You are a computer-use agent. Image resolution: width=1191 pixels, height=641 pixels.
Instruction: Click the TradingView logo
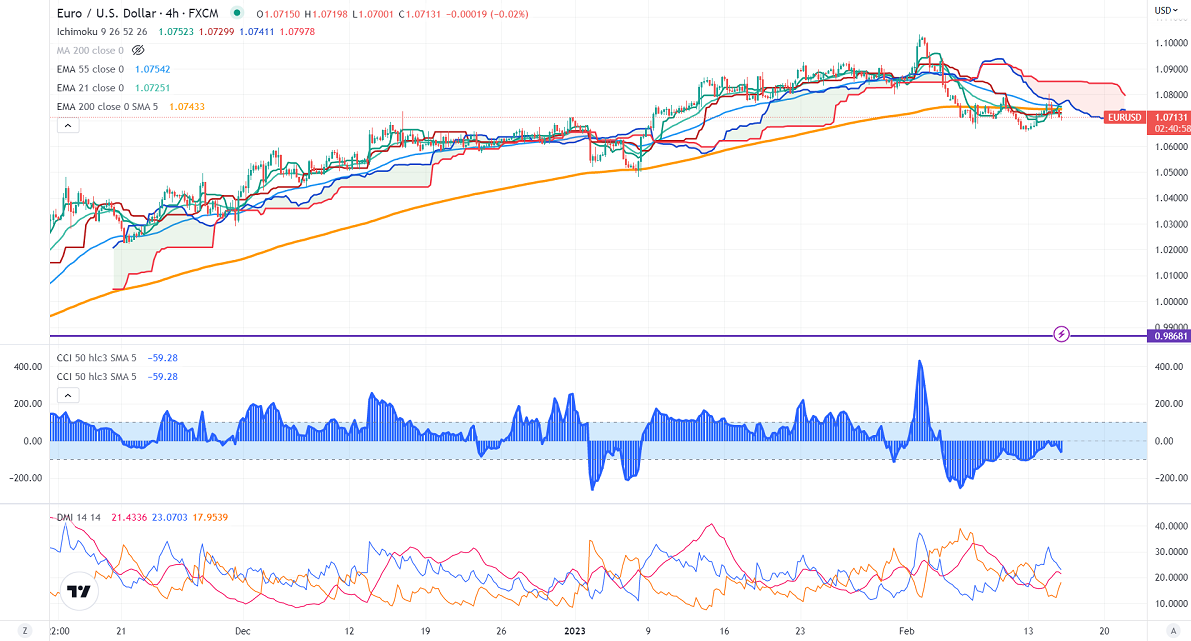coord(76,591)
